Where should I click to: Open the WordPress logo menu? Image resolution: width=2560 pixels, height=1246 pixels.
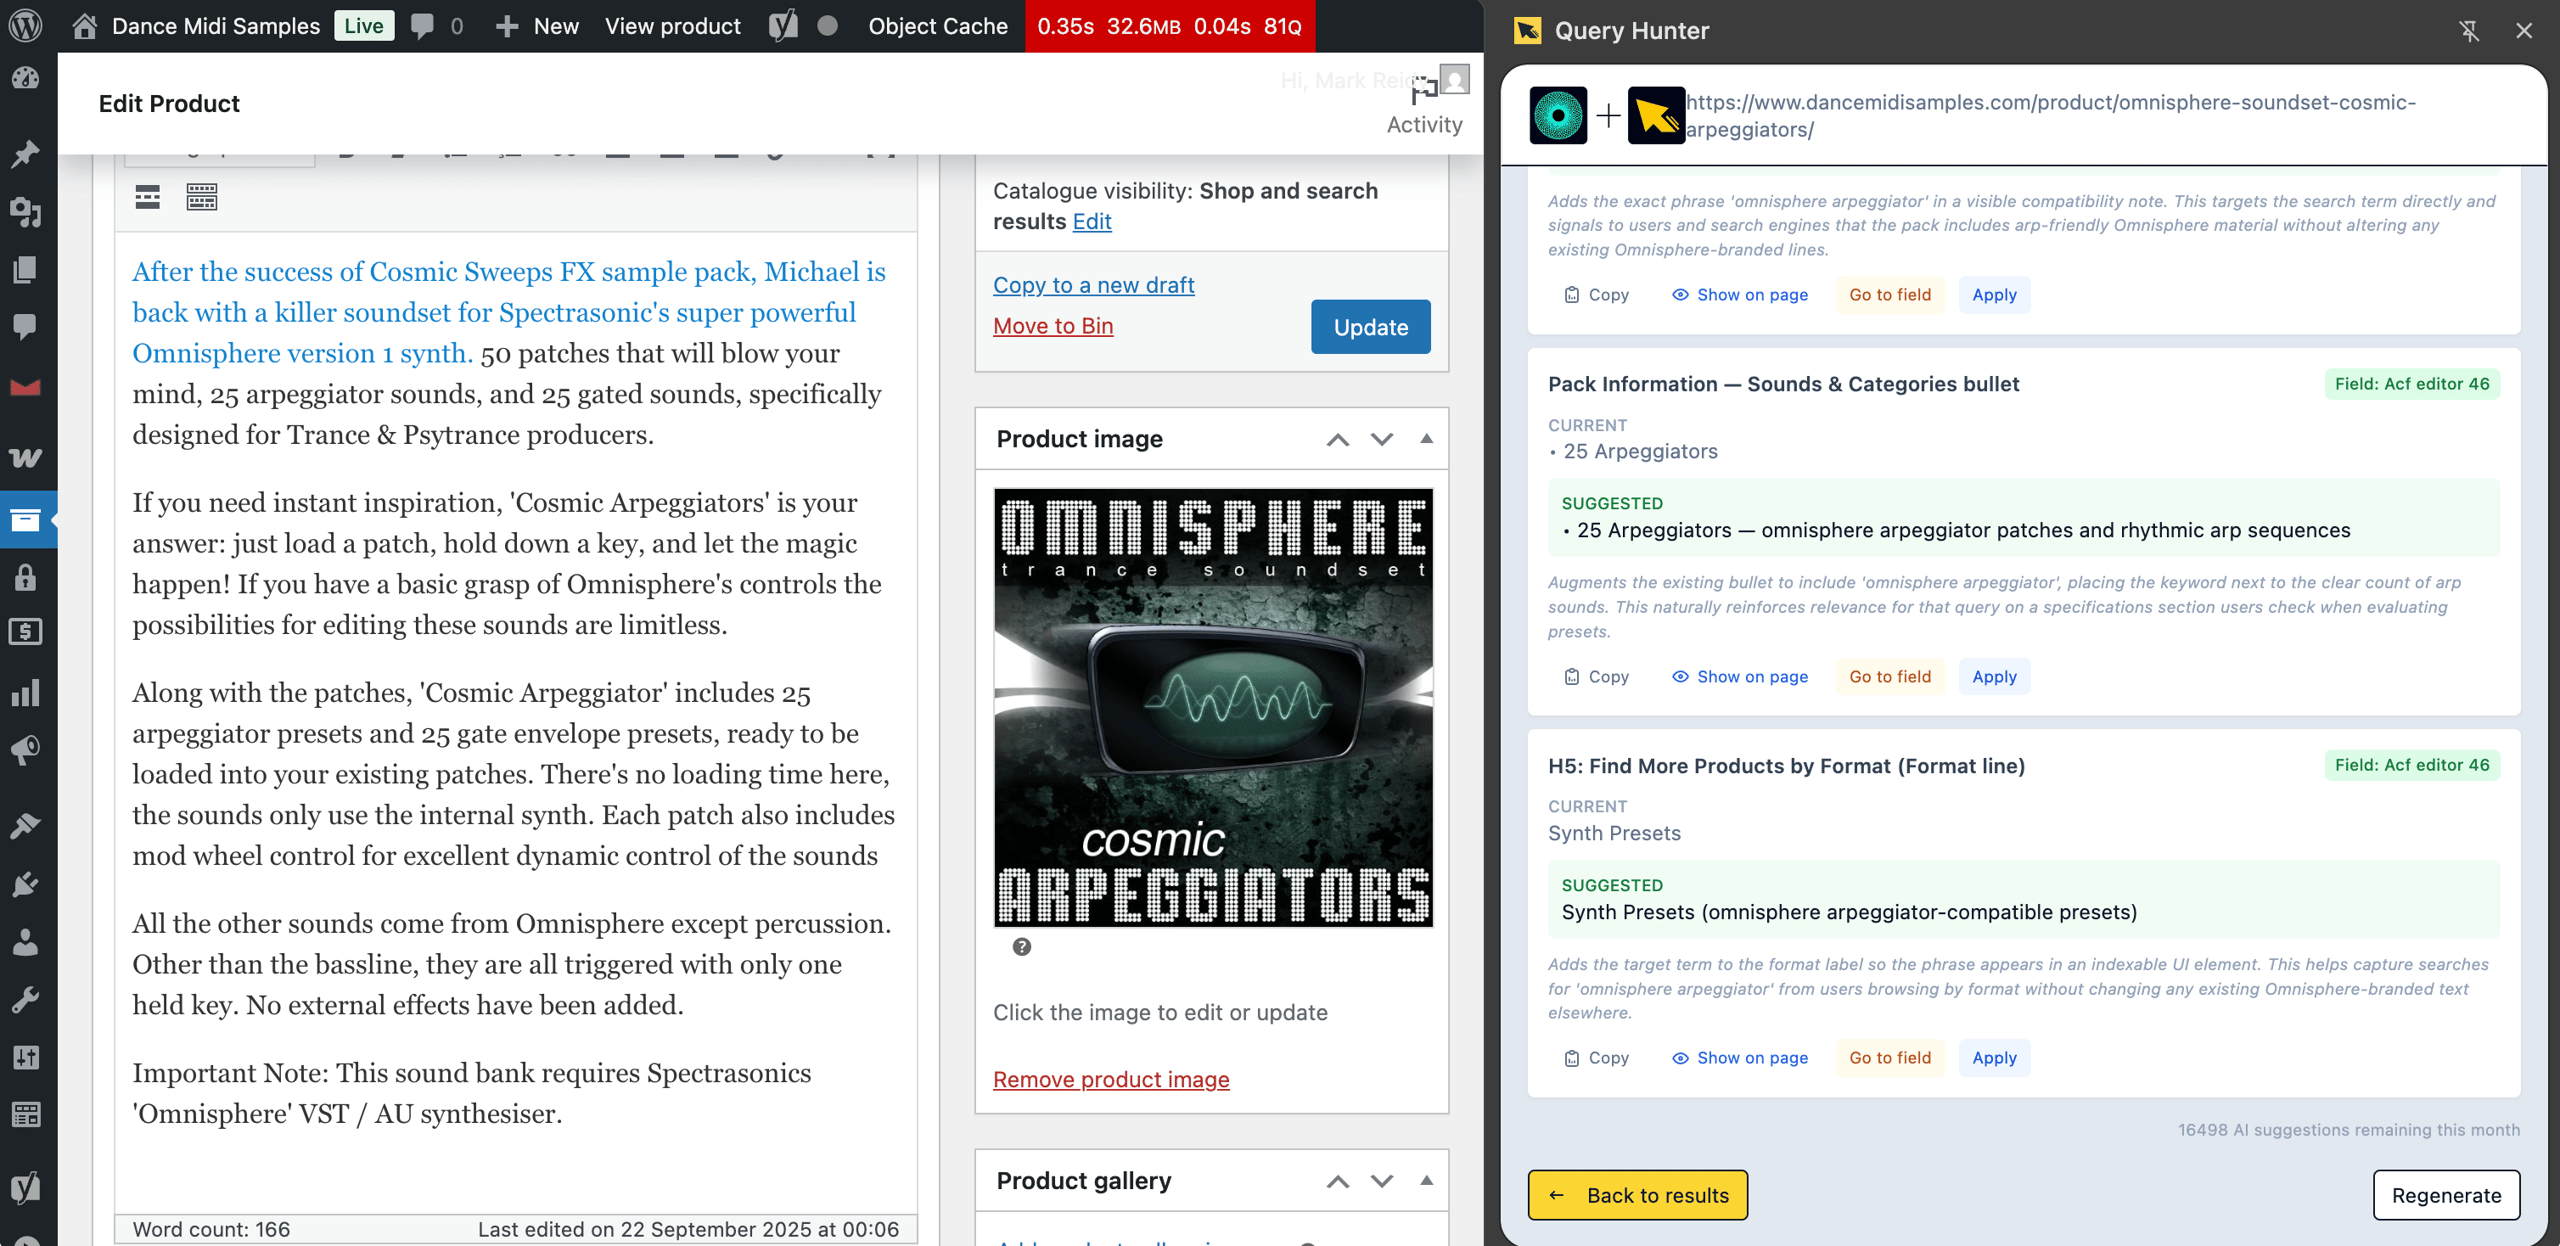point(27,27)
